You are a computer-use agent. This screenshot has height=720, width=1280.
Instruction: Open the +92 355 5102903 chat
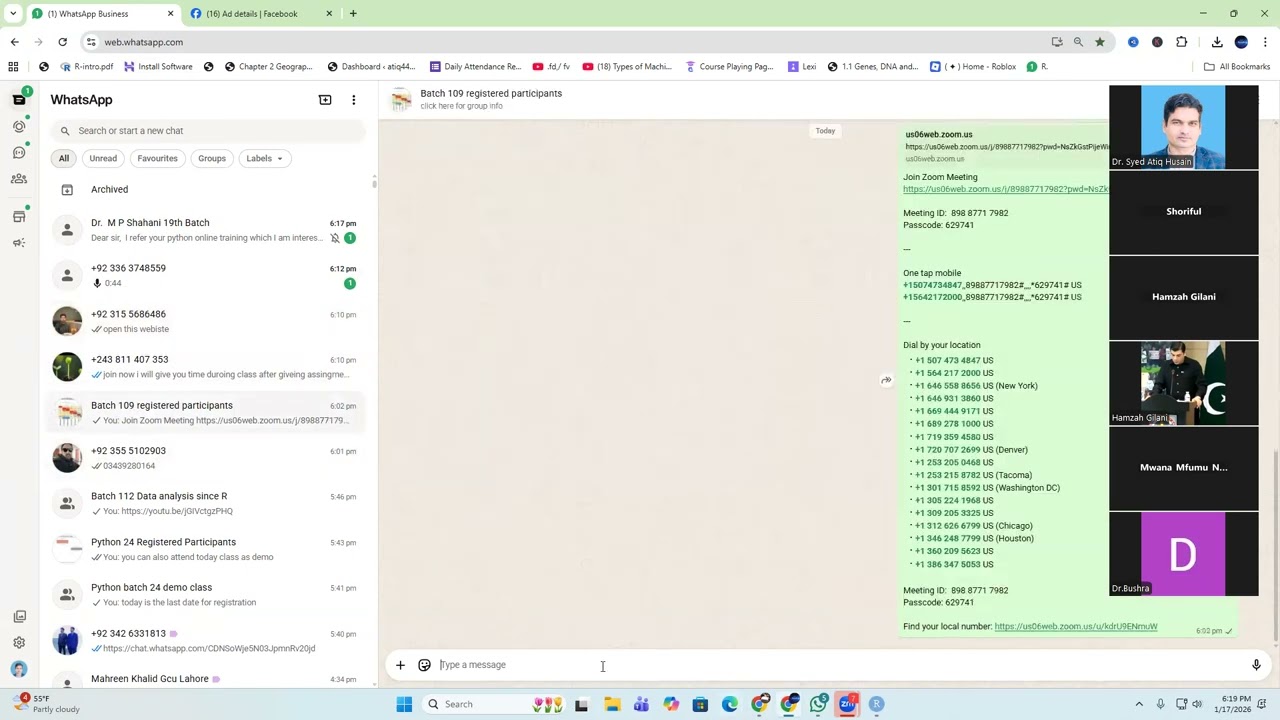pos(205,458)
